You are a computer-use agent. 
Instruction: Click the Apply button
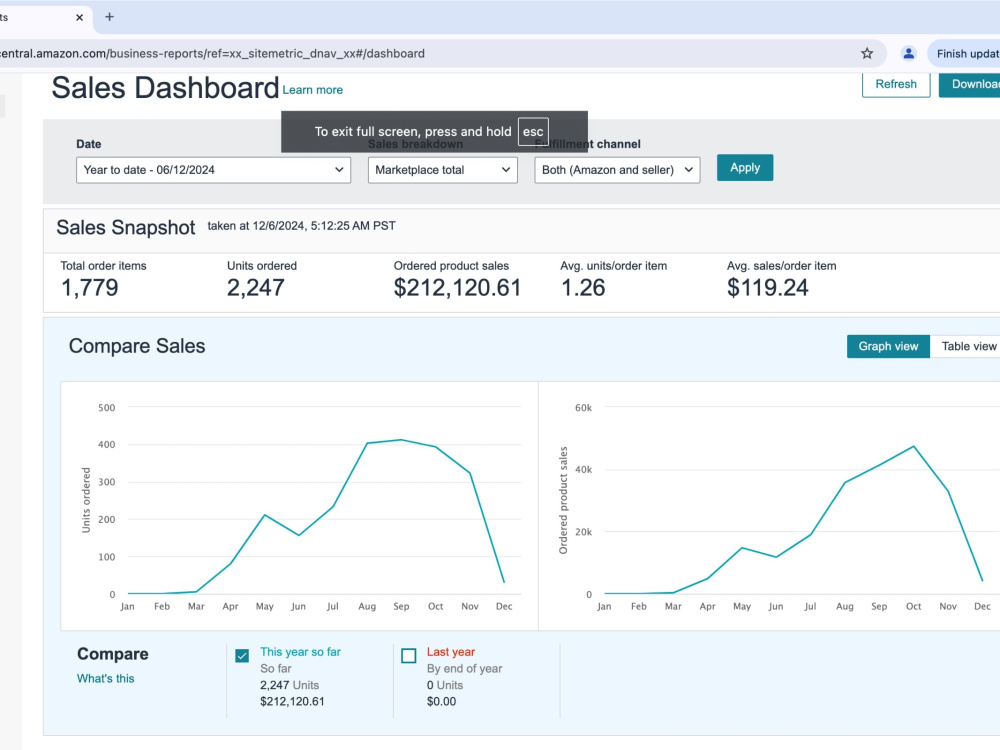click(x=745, y=168)
